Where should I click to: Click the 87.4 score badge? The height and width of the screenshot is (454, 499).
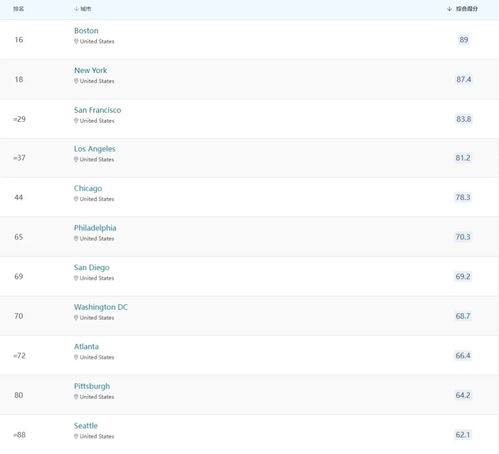coord(463,79)
